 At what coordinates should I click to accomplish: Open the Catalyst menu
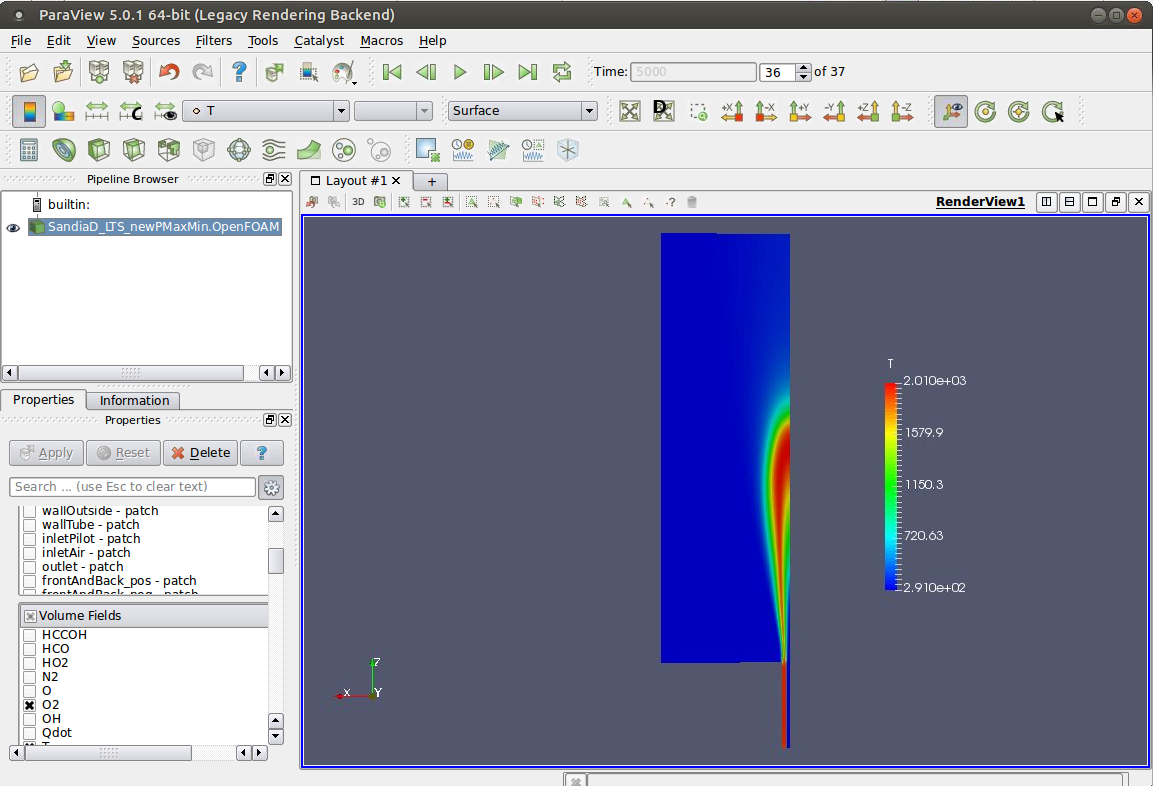(319, 40)
